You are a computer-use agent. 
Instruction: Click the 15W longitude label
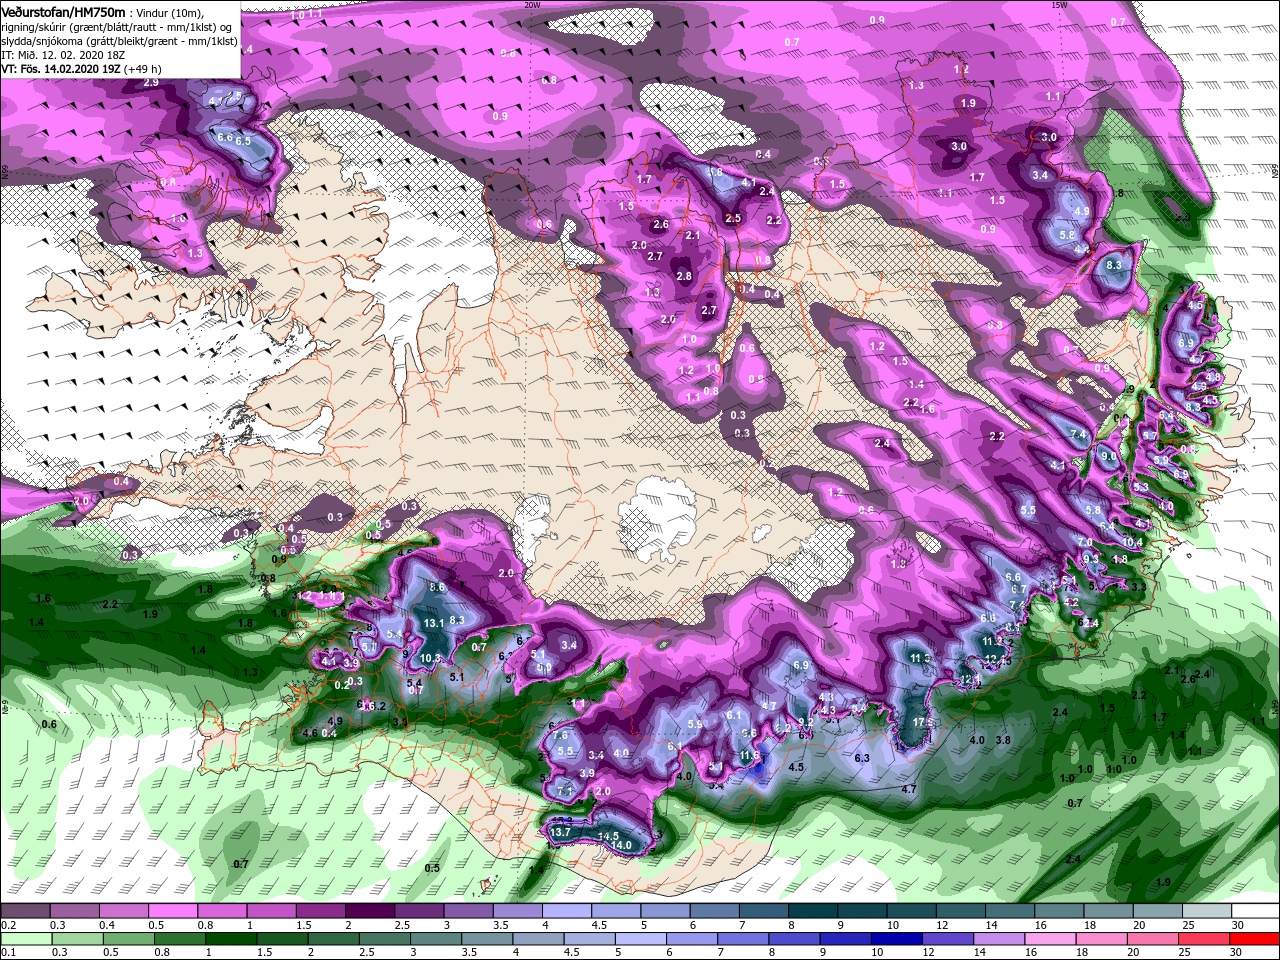coord(1059,5)
